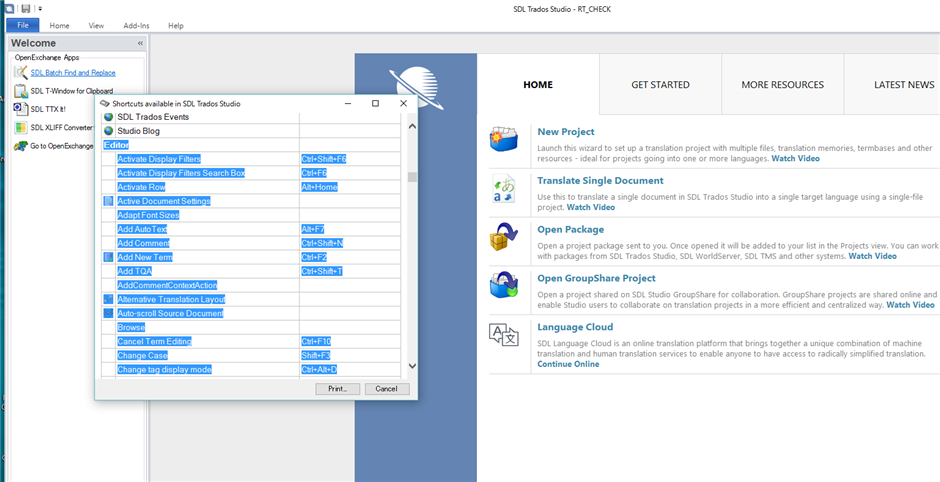The image size is (940, 482).
Task: Click the Open Package icon
Action: 504,237
